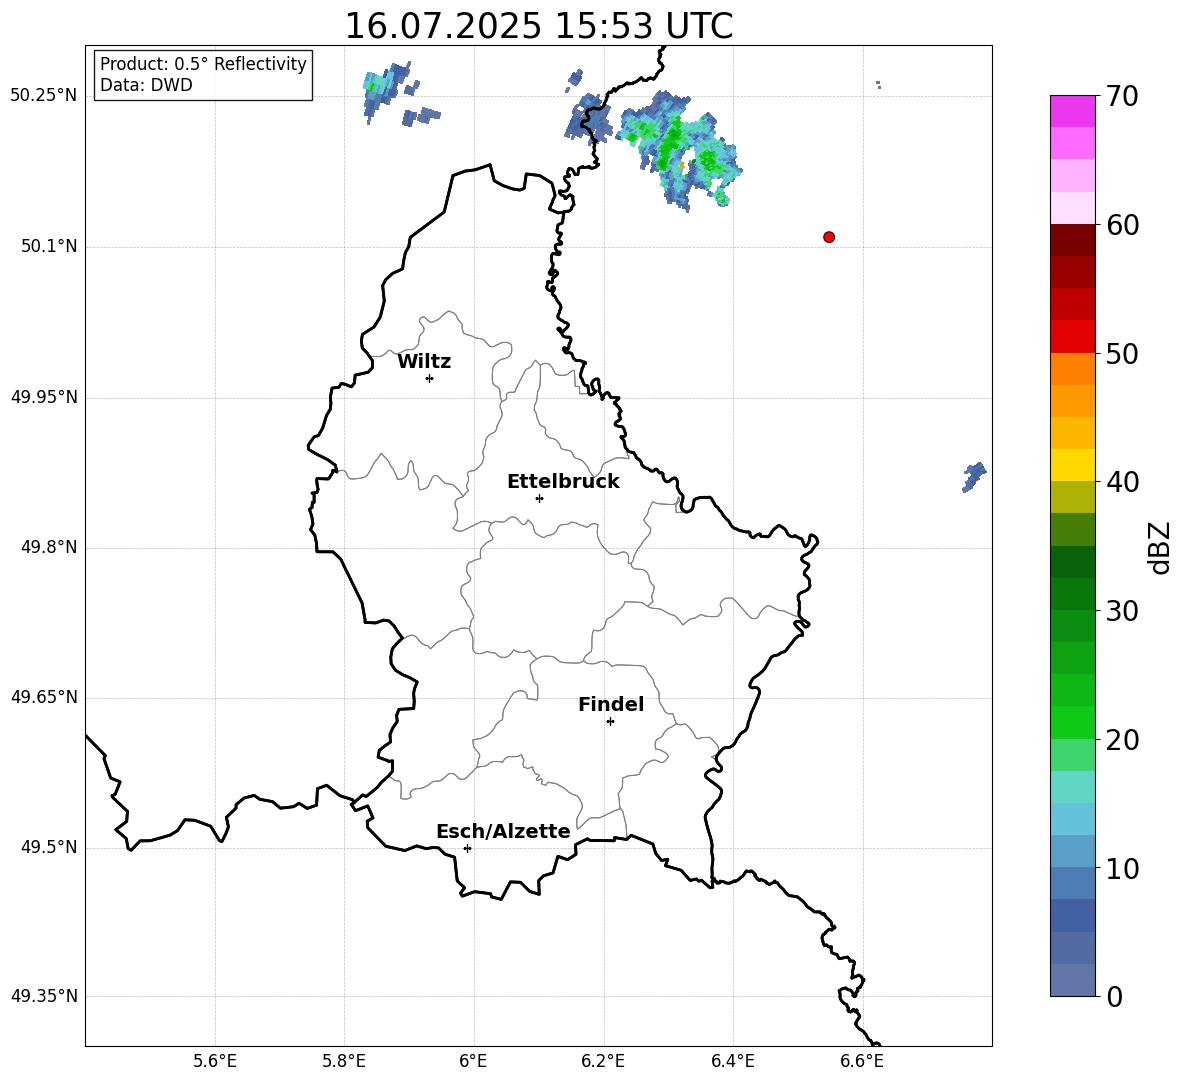Click the 49.35°N latitude label

44,996
